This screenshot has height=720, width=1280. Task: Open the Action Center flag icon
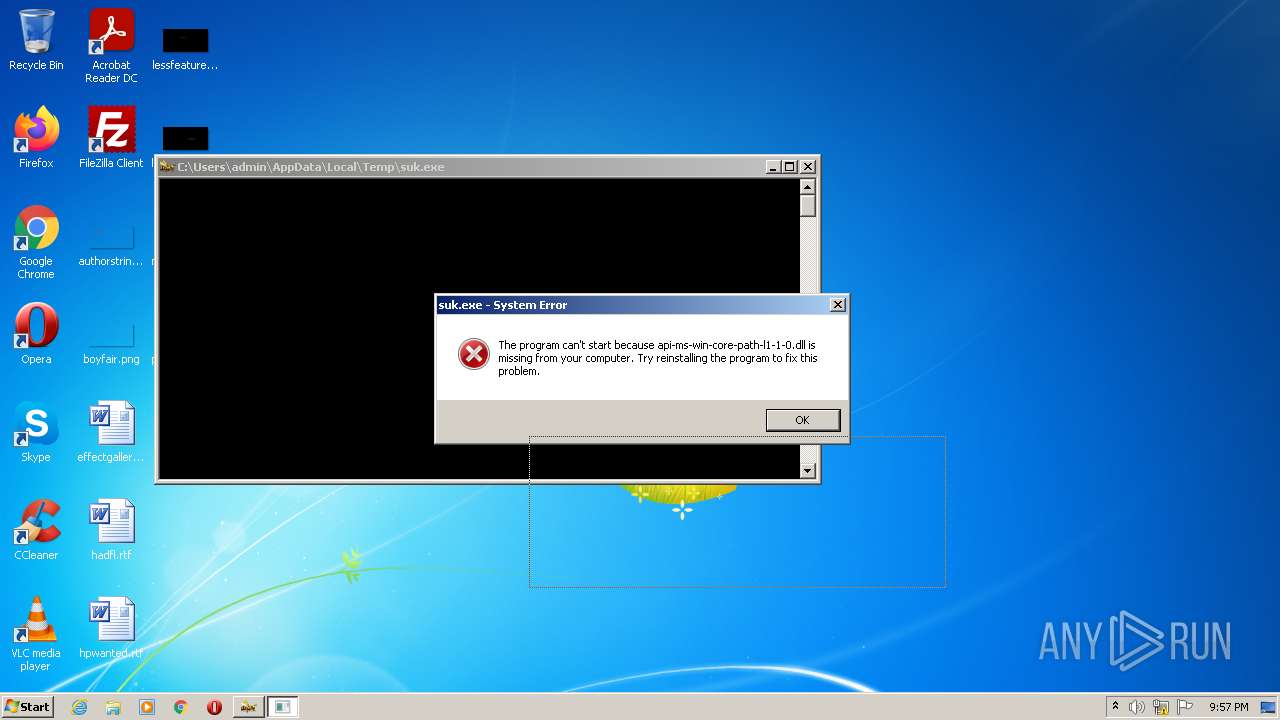1185,707
